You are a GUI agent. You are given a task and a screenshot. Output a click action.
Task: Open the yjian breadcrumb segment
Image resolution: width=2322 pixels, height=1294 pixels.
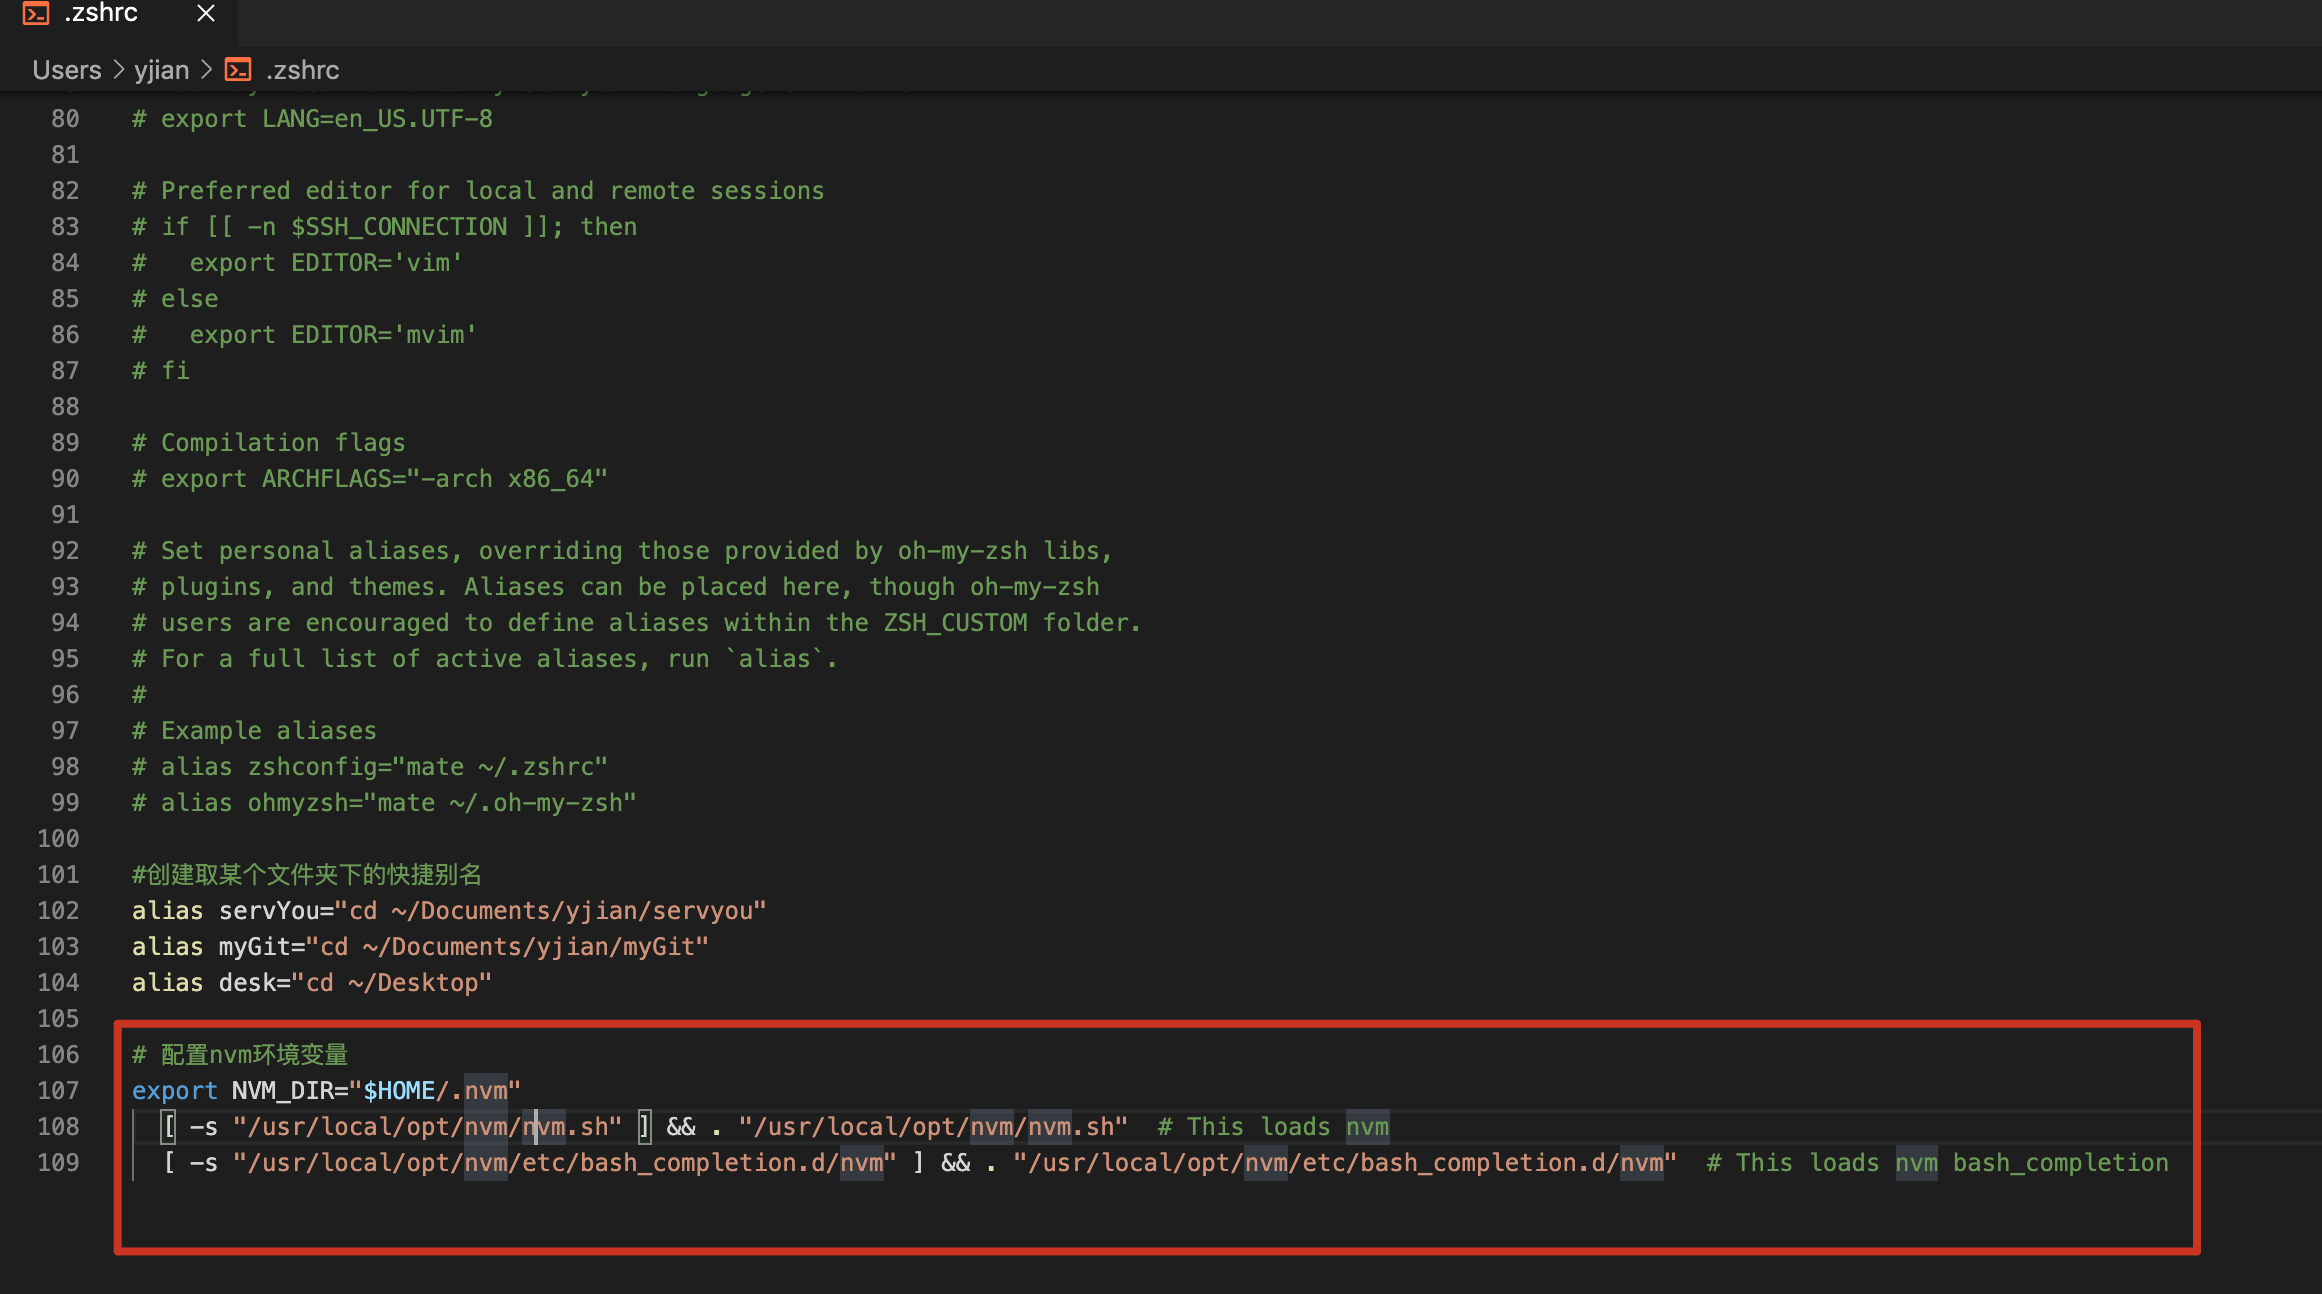(161, 70)
